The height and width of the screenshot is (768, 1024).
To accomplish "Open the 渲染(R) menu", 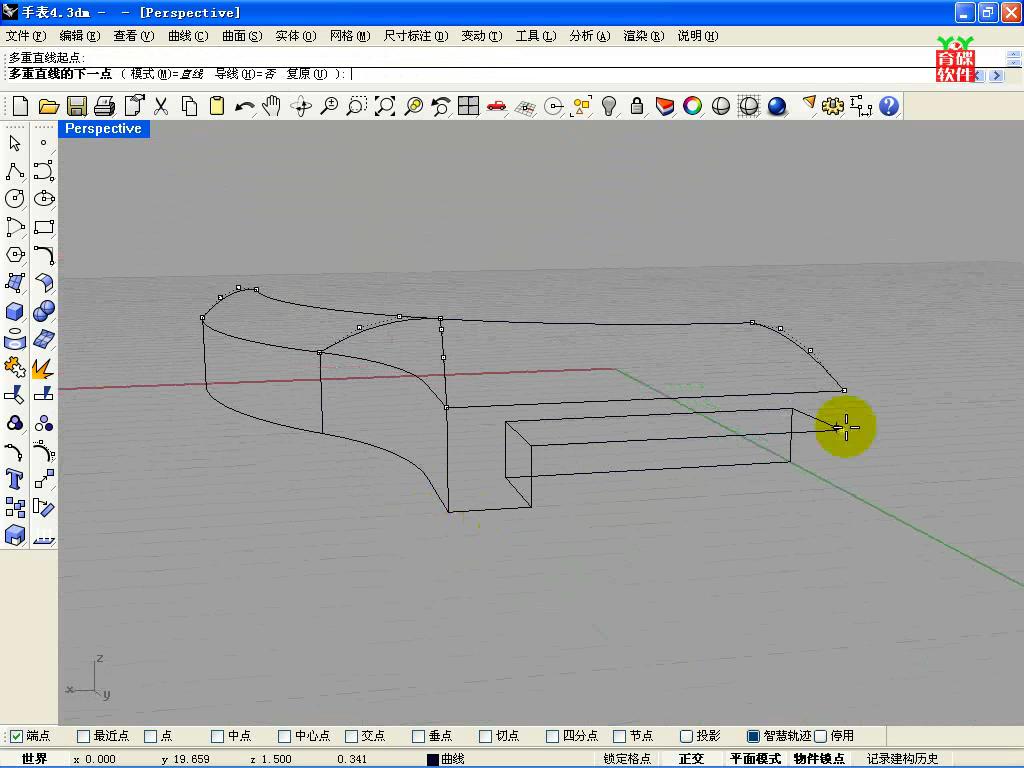I will point(643,36).
